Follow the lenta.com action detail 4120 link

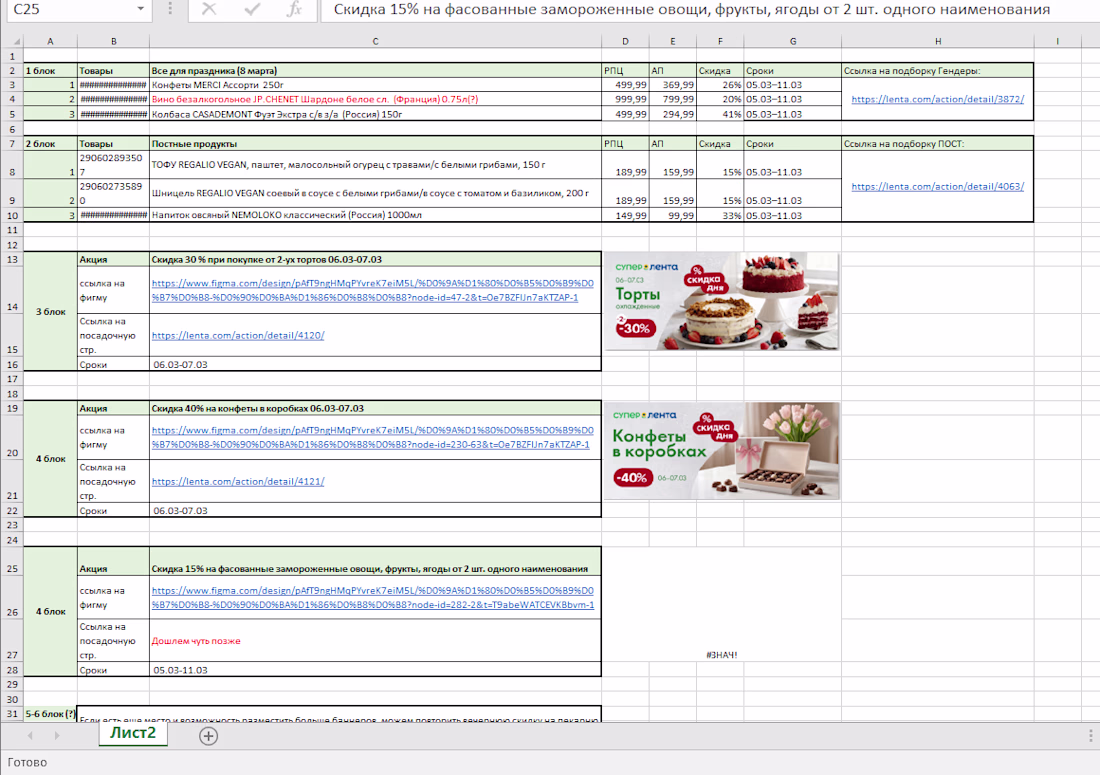(238, 335)
